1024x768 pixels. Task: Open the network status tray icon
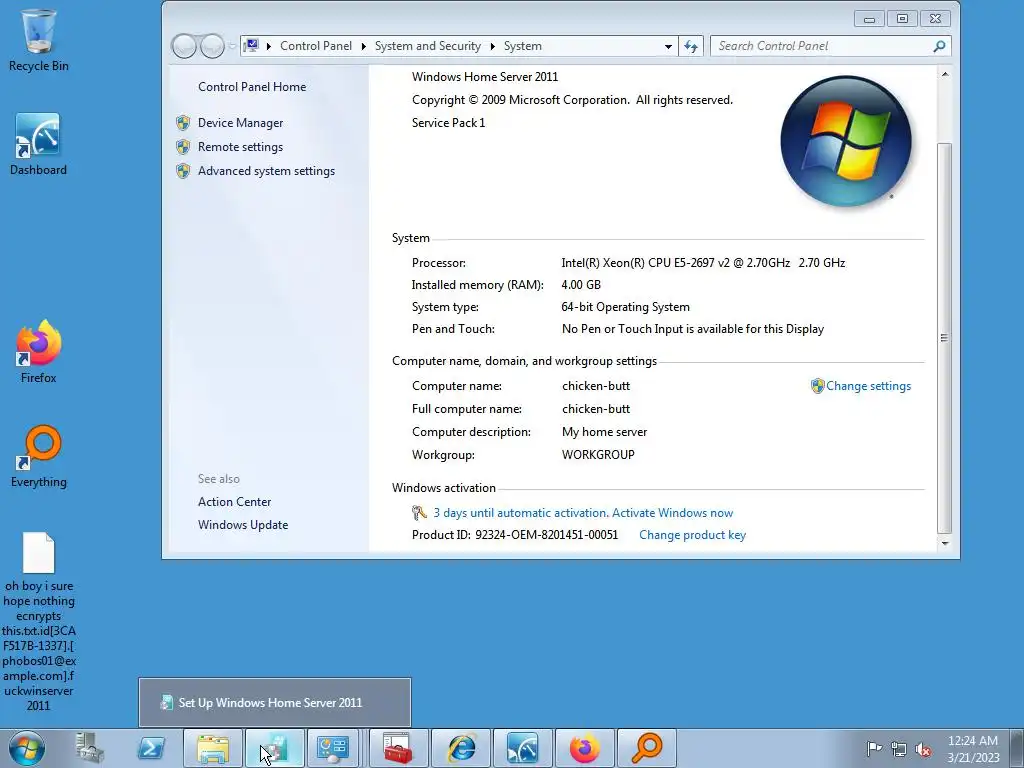899,749
